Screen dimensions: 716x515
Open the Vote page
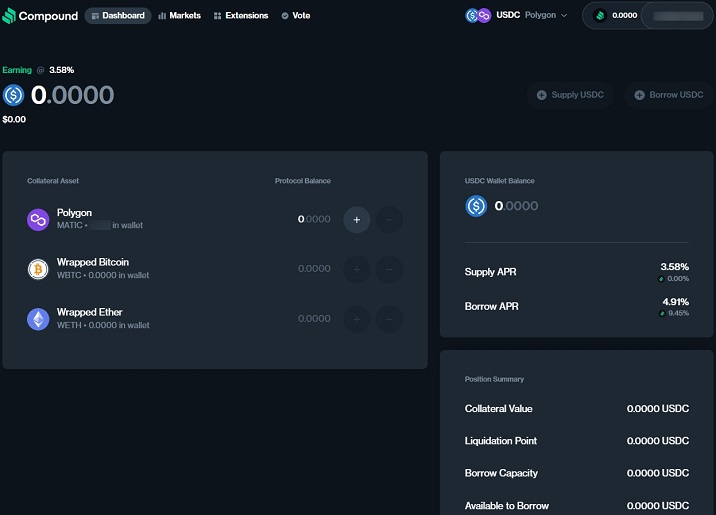(x=296, y=16)
